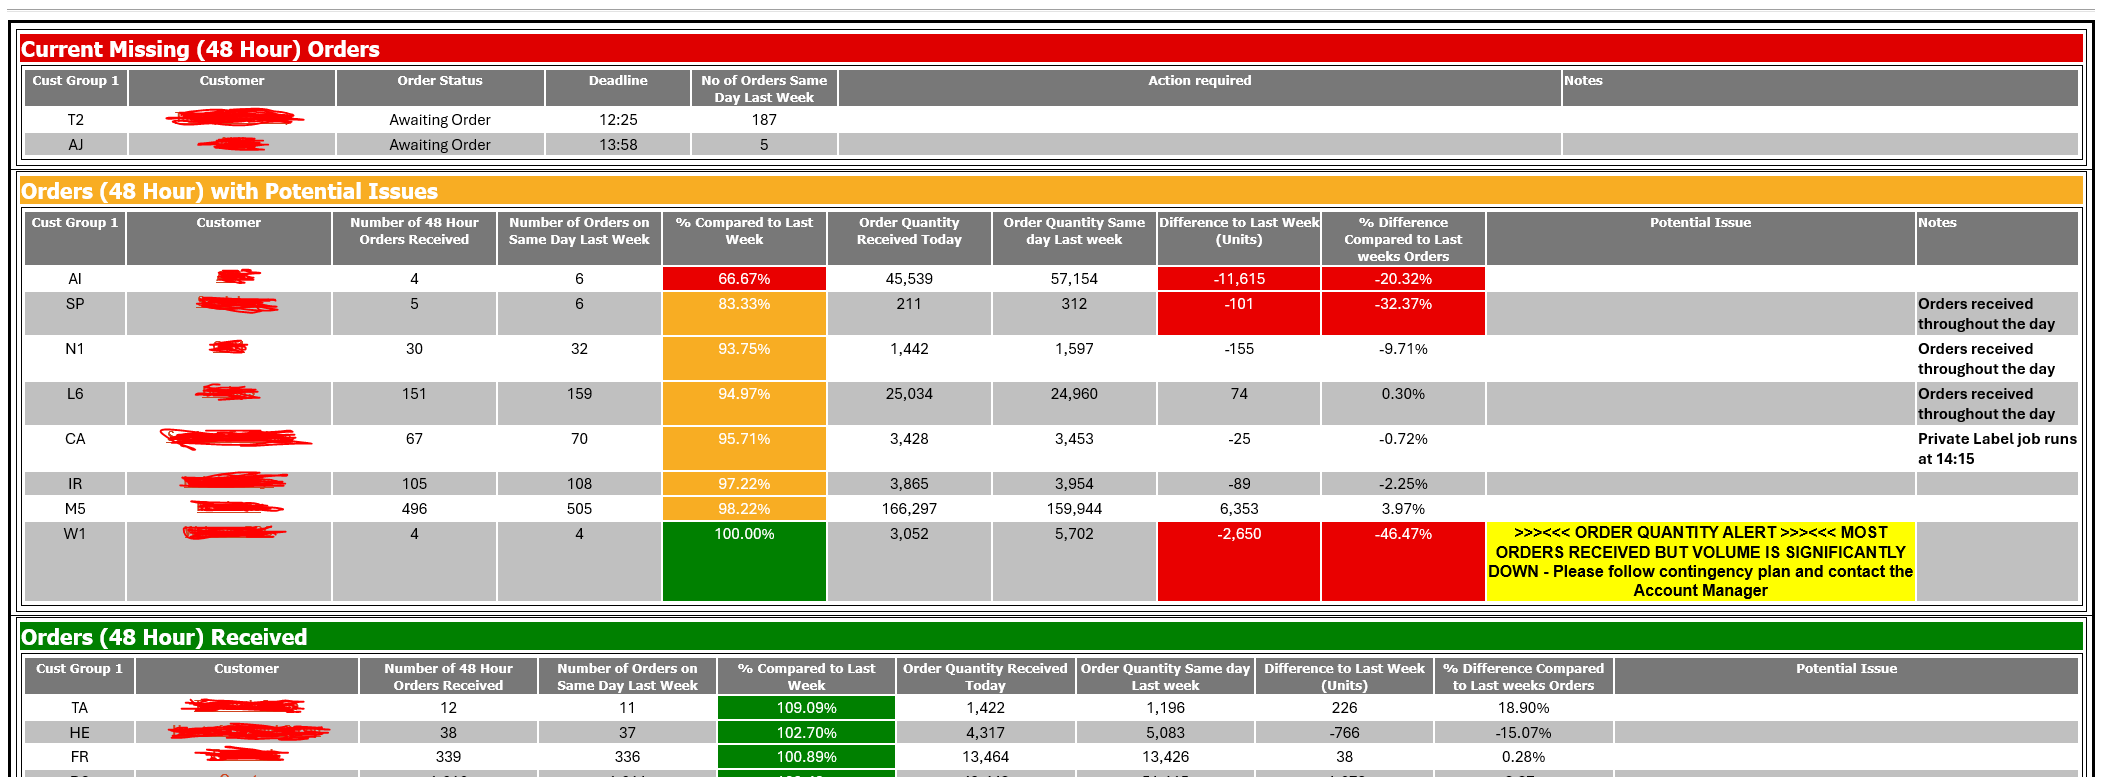Click the Private Label job runs note
The width and height of the screenshot is (2102, 777).
1996,449
